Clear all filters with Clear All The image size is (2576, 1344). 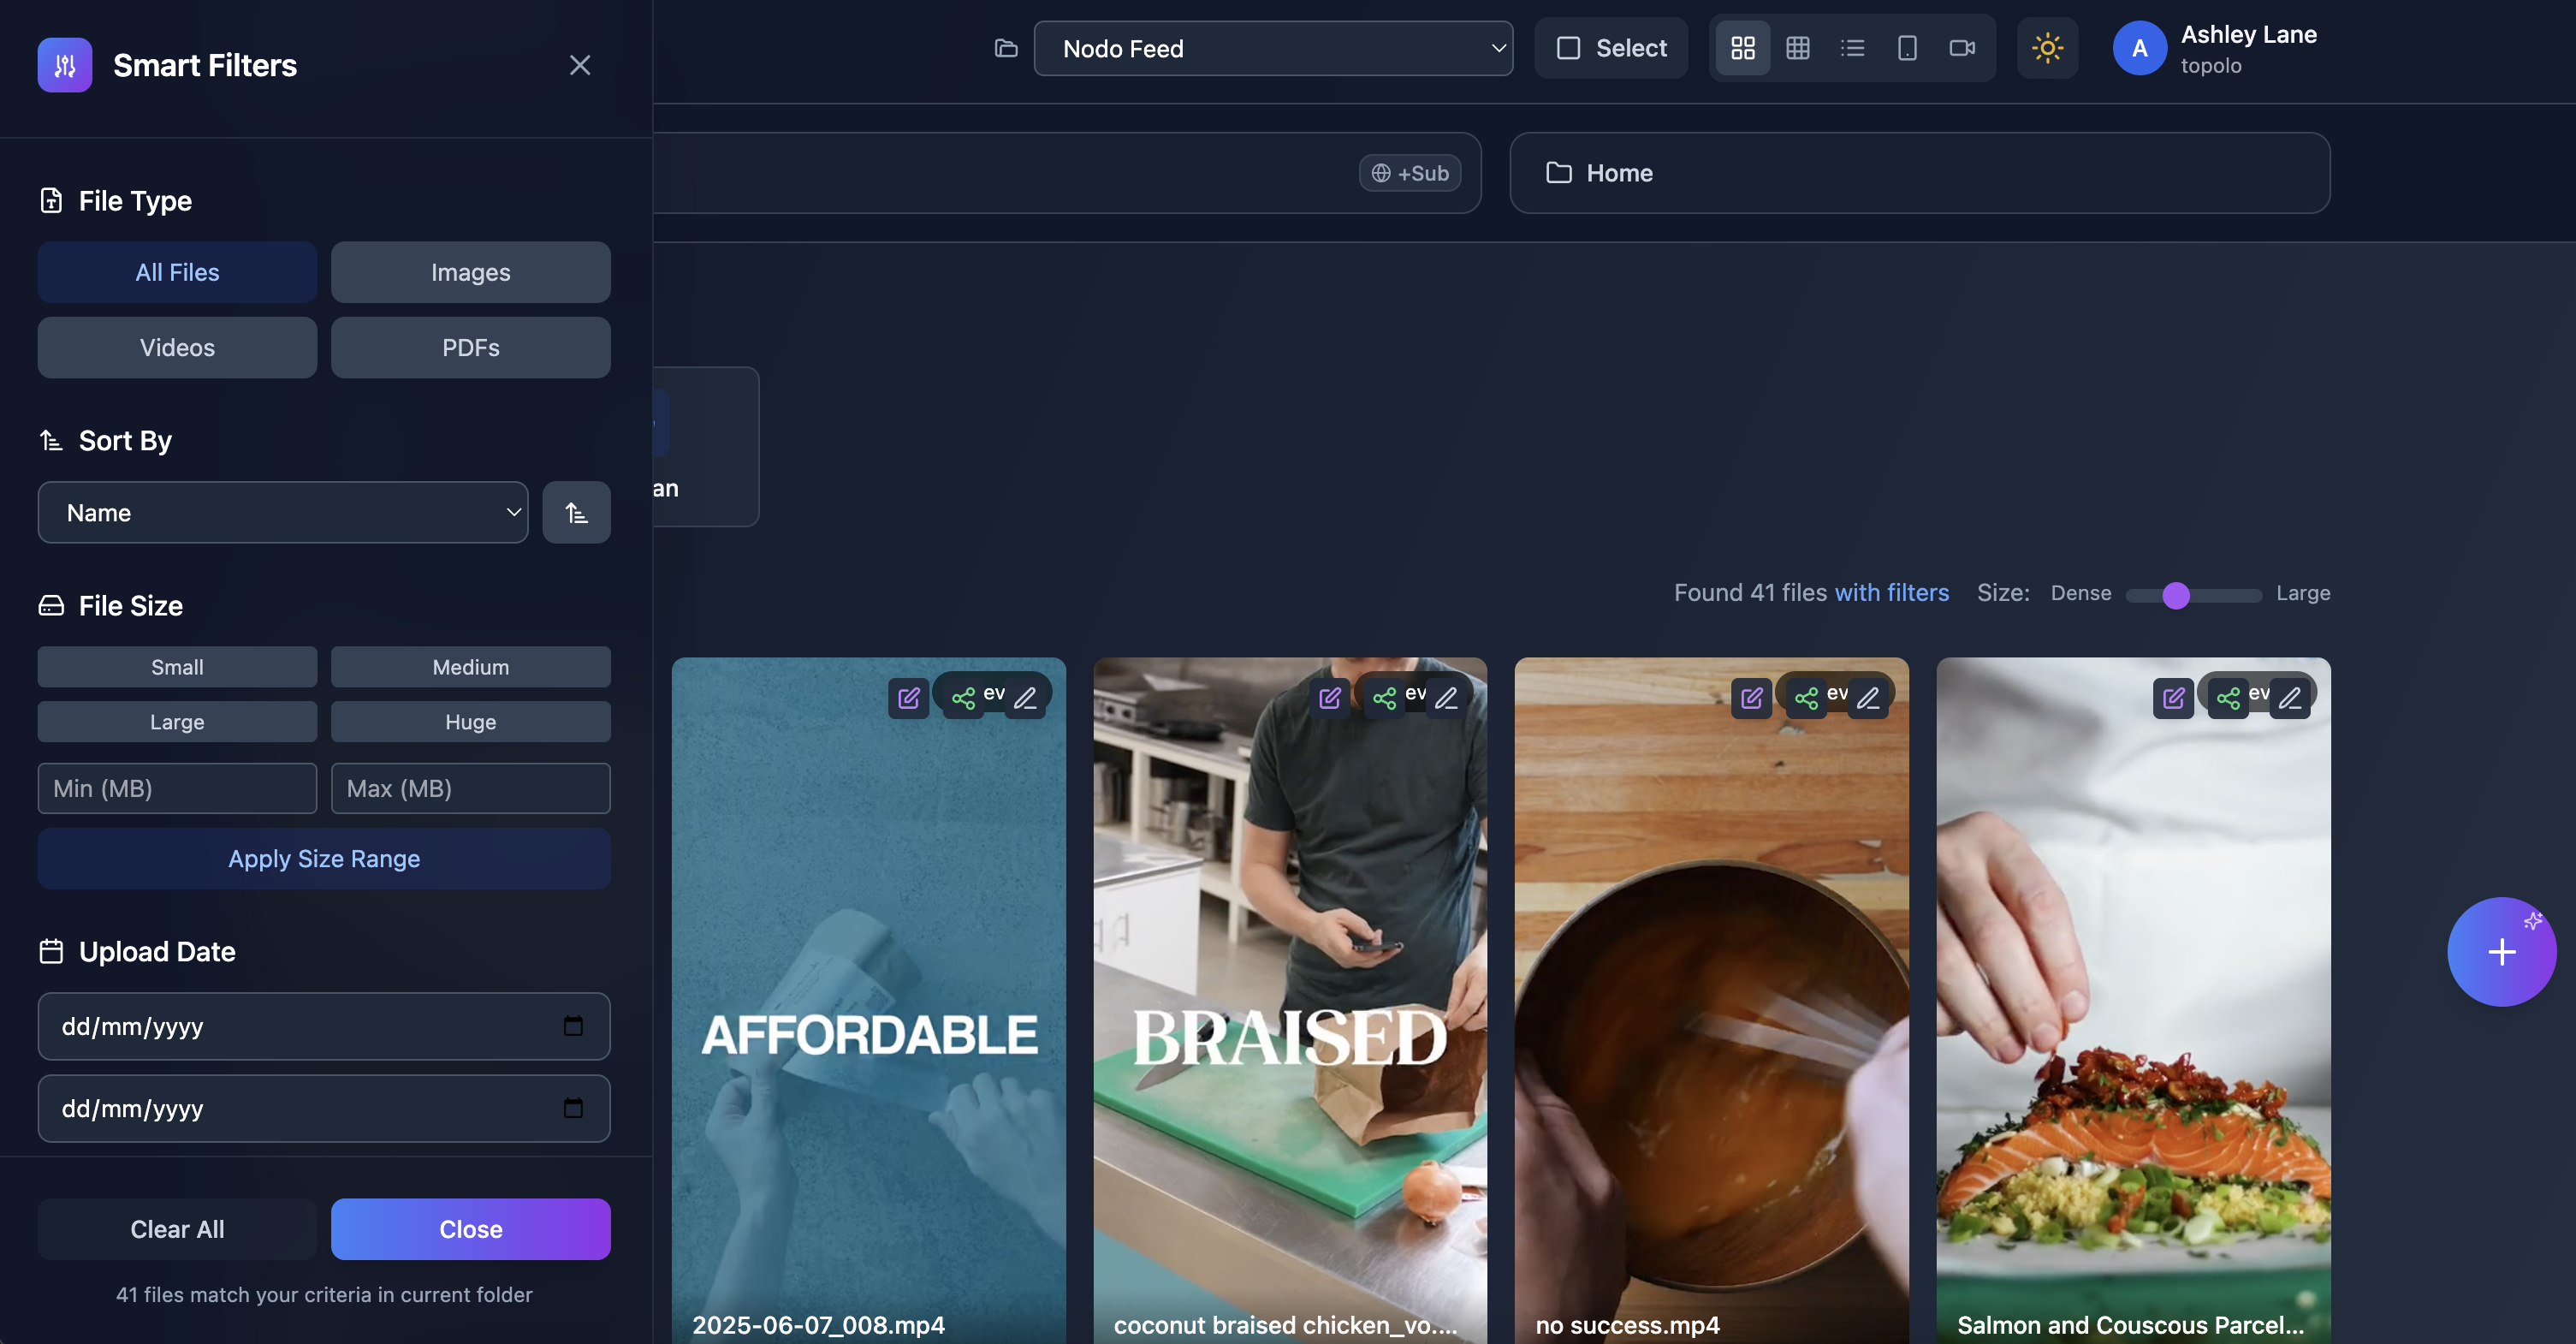point(177,1229)
